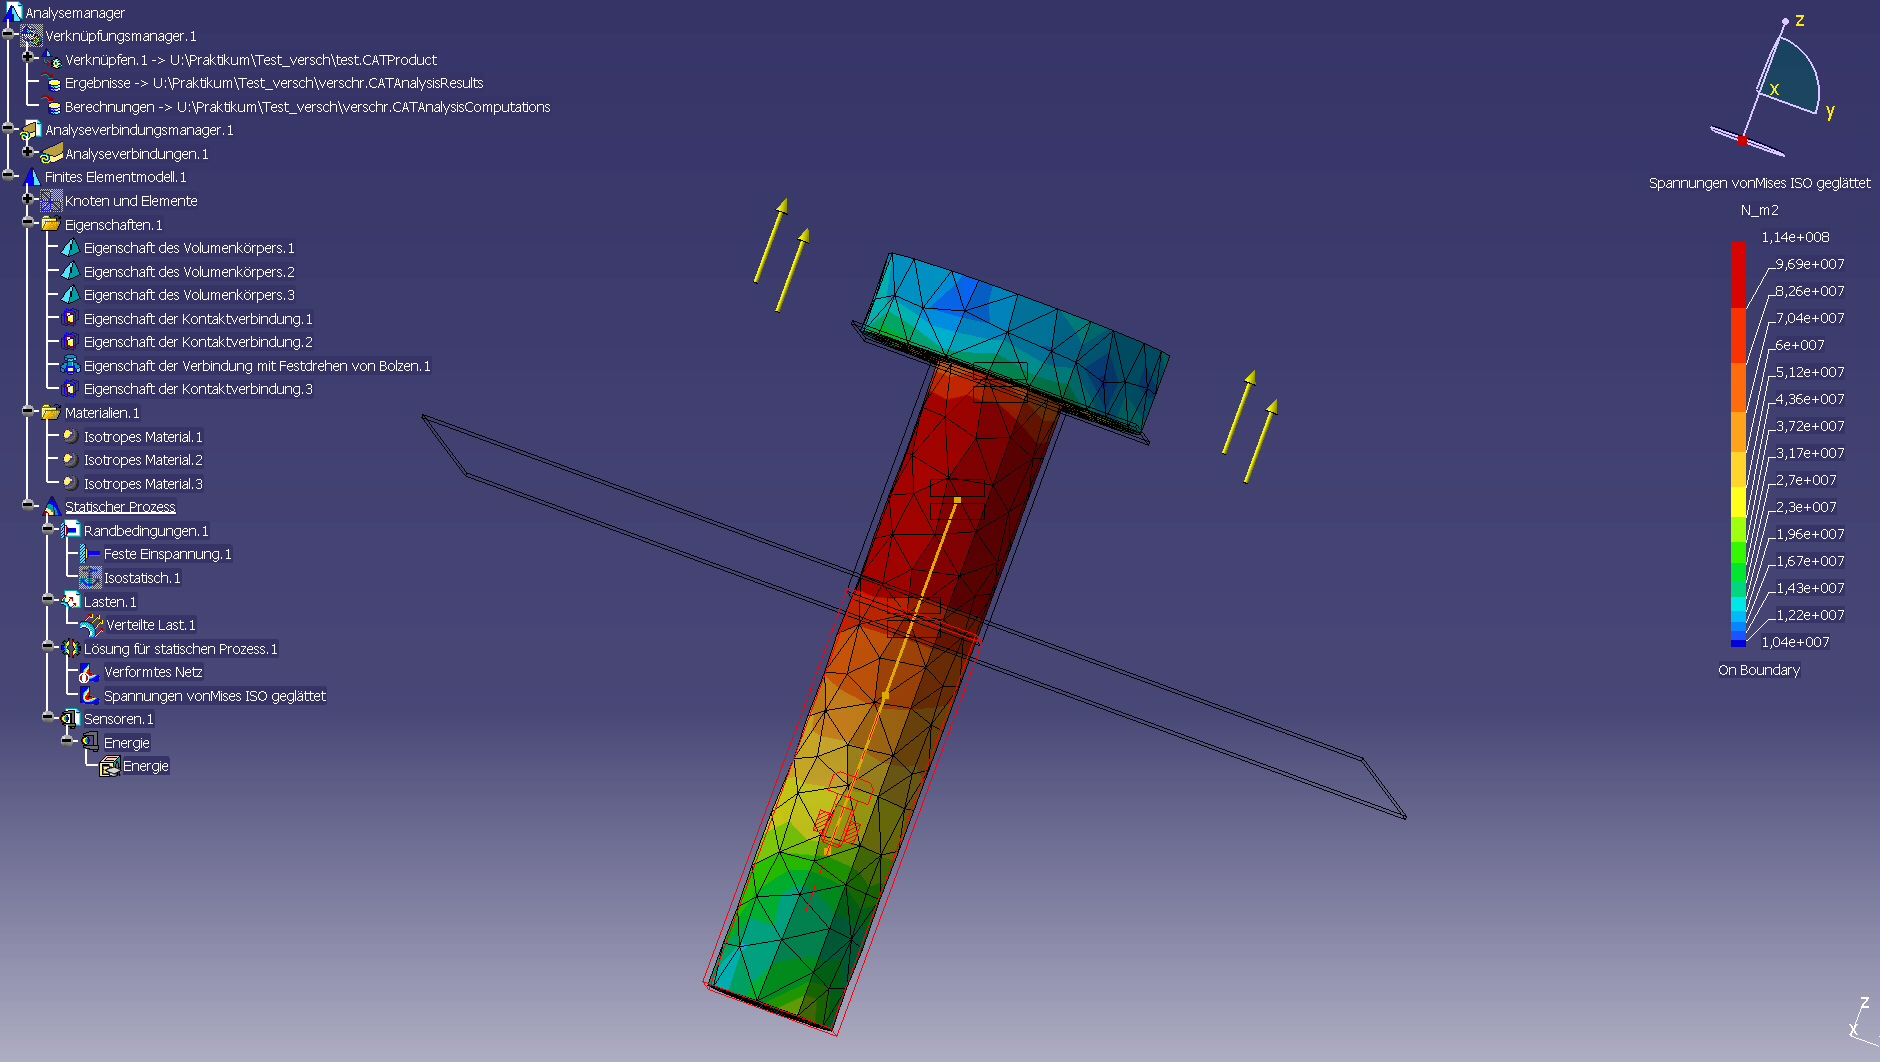The width and height of the screenshot is (1880, 1062).
Task: Click the Feste Einspannung.1 clamp icon
Action: click(x=90, y=554)
